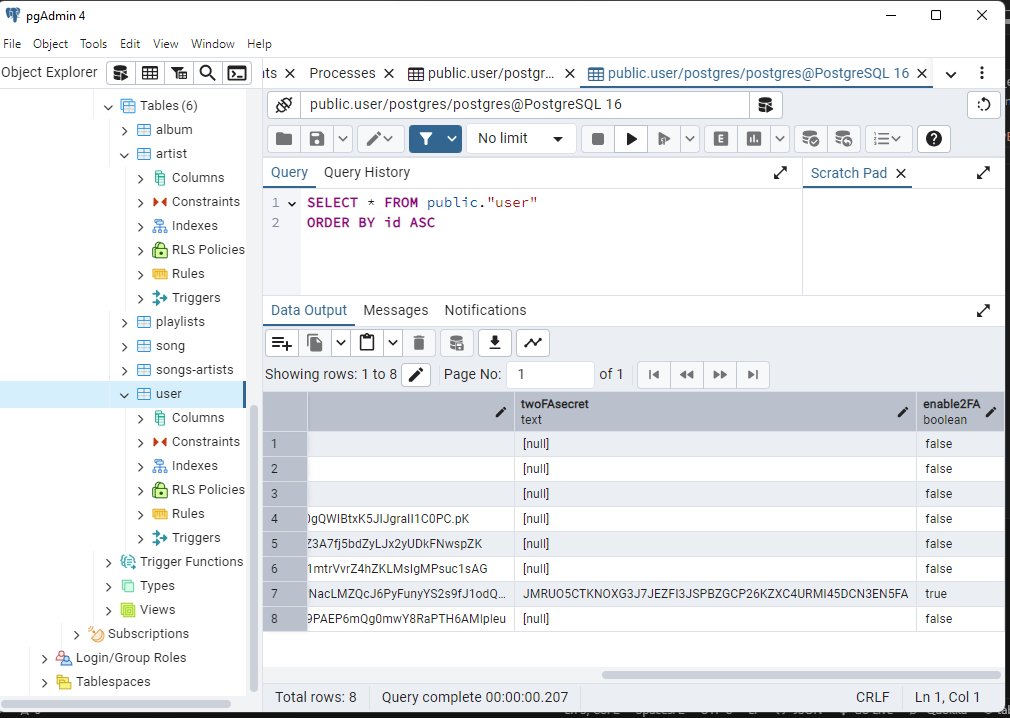This screenshot has height=718, width=1010.
Task: Select the songs-artists table in tree
Action: [x=195, y=370]
